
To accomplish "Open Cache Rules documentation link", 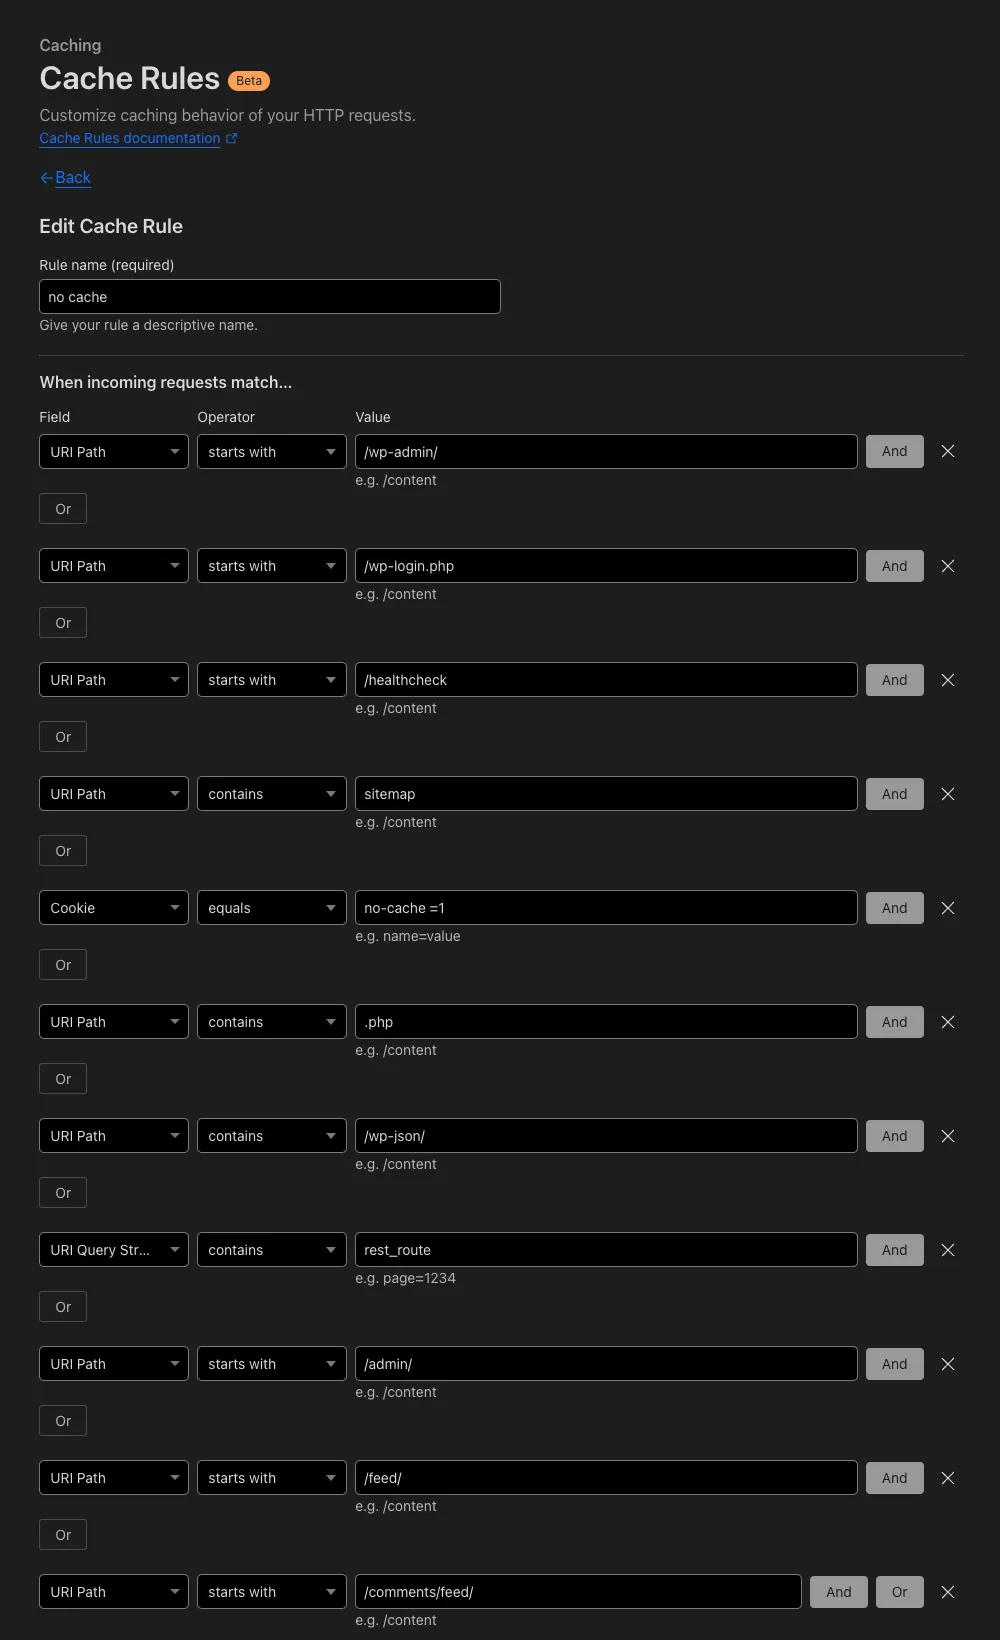I will 130,139.
